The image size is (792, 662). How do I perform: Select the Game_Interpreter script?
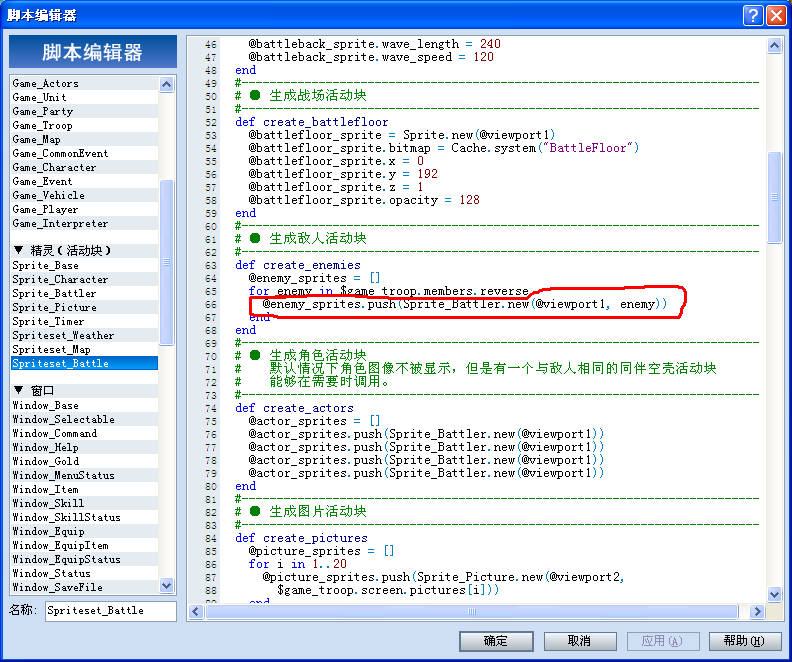tap(84, 223)
